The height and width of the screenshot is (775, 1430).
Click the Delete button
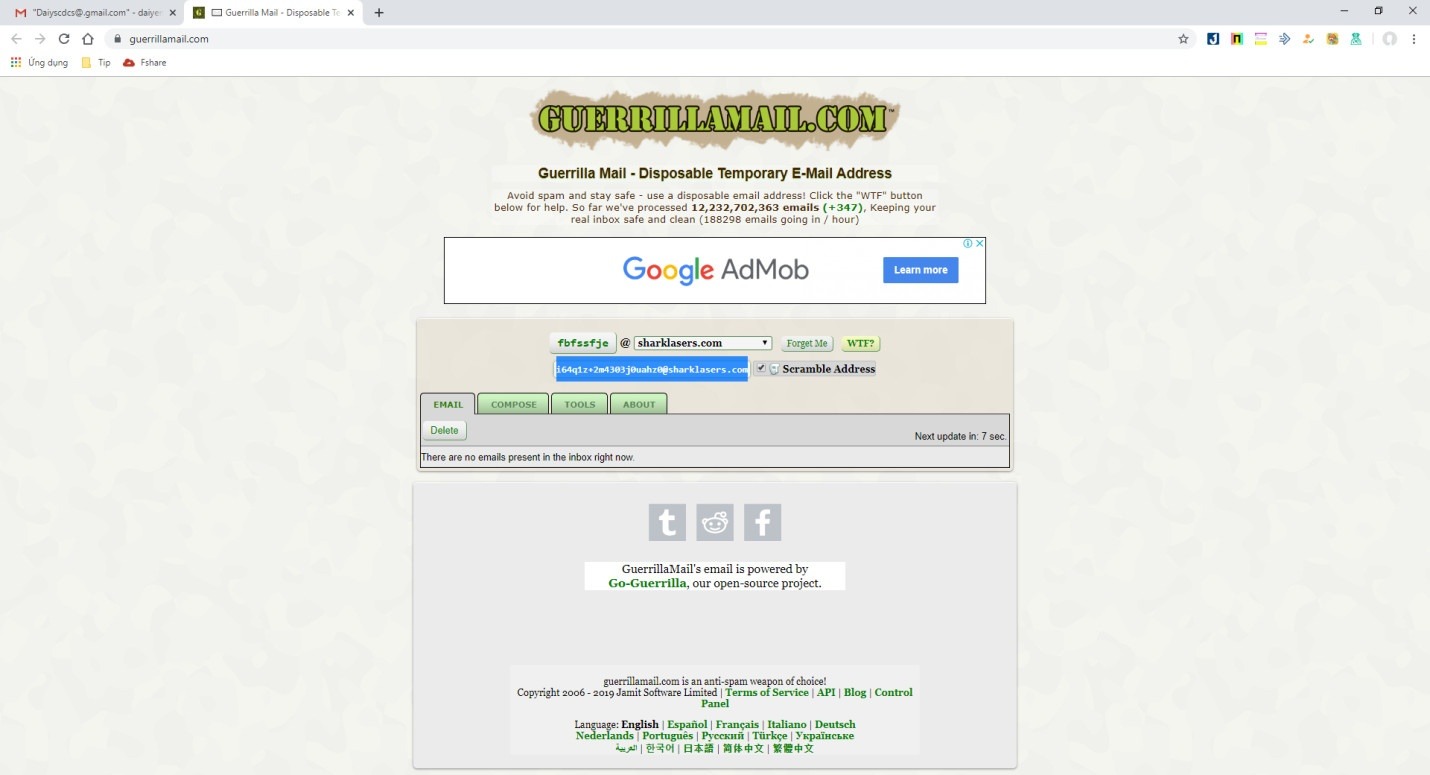click(444, 430)
